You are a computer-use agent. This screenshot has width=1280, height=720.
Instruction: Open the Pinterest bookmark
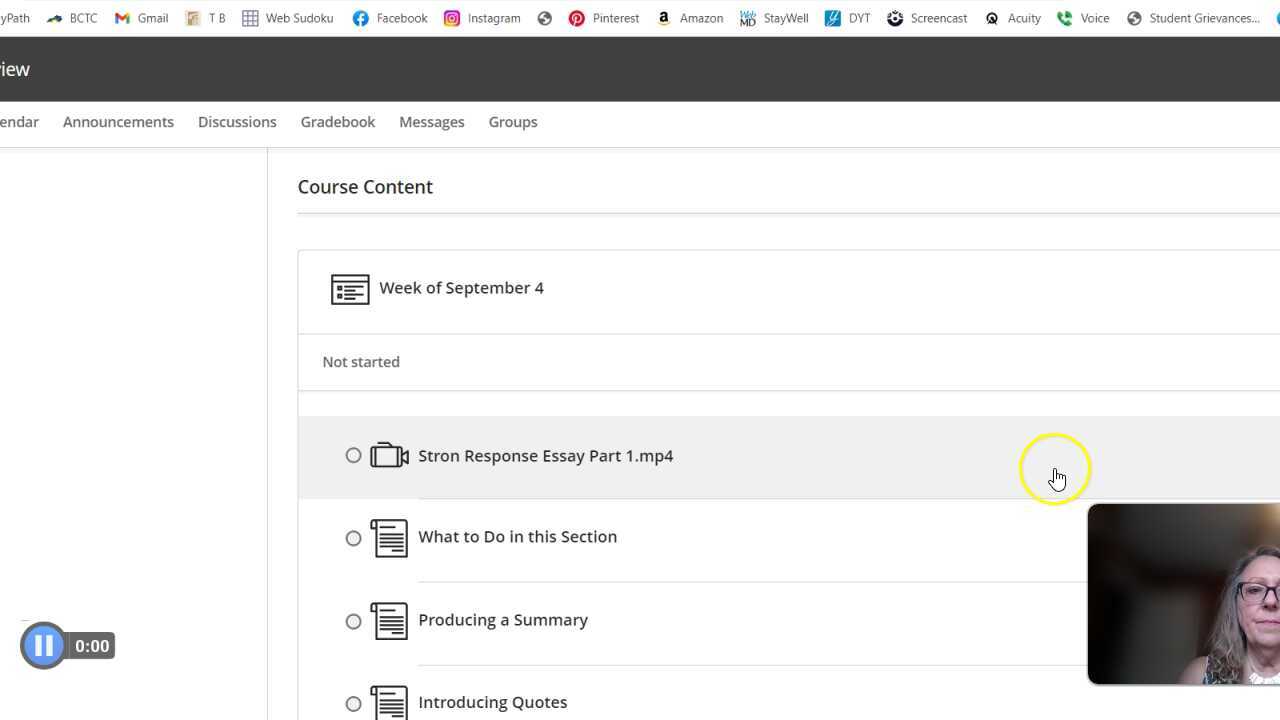(603, 18)
